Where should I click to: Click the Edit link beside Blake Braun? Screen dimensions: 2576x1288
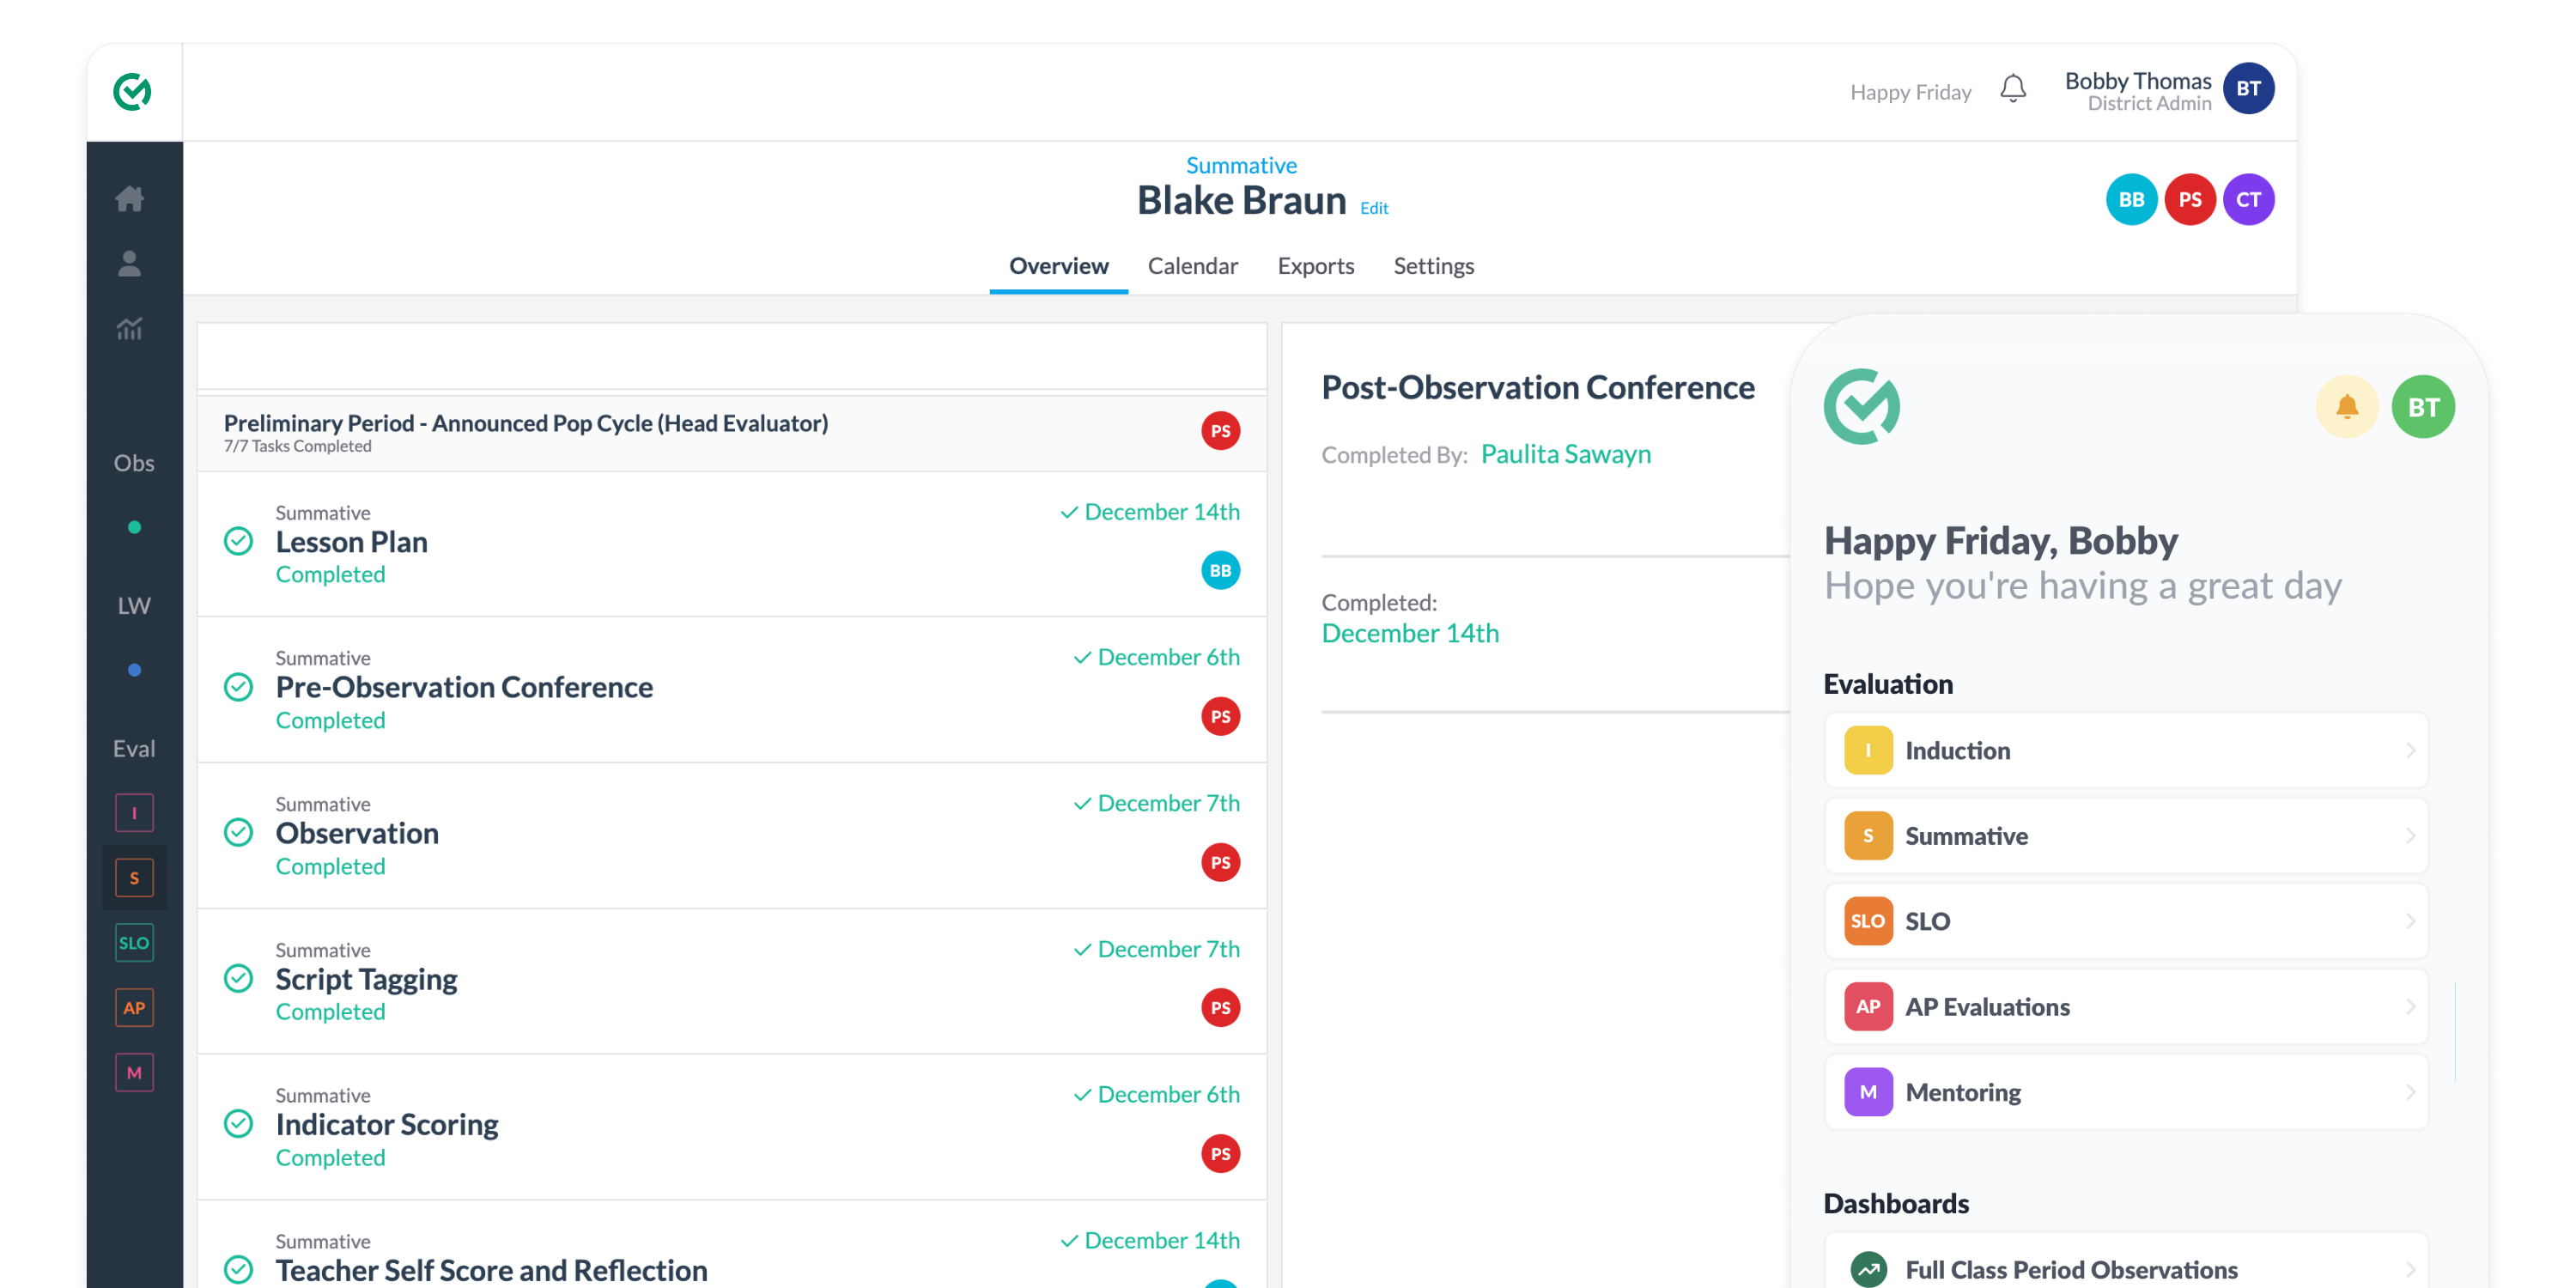[1374, 208]
